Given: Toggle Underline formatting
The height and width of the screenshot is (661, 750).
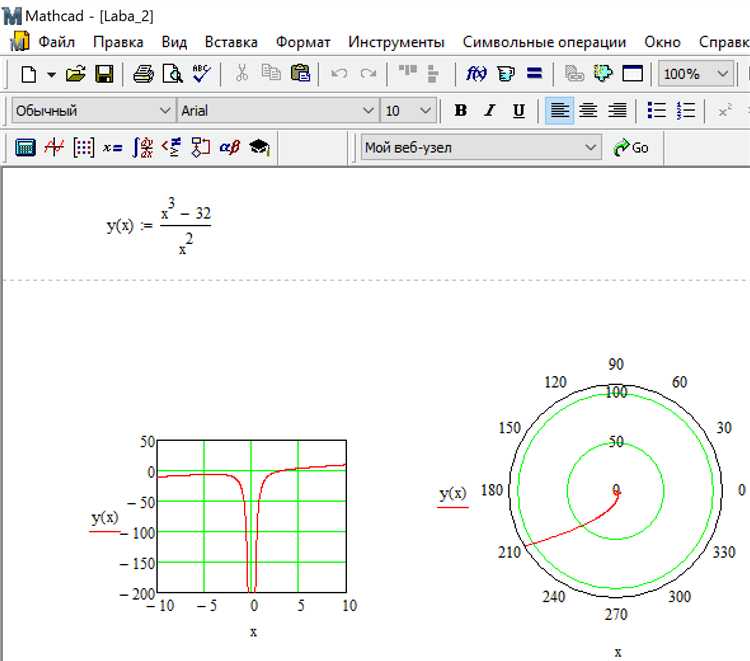Looking at the screenshot, I should 518,110.
